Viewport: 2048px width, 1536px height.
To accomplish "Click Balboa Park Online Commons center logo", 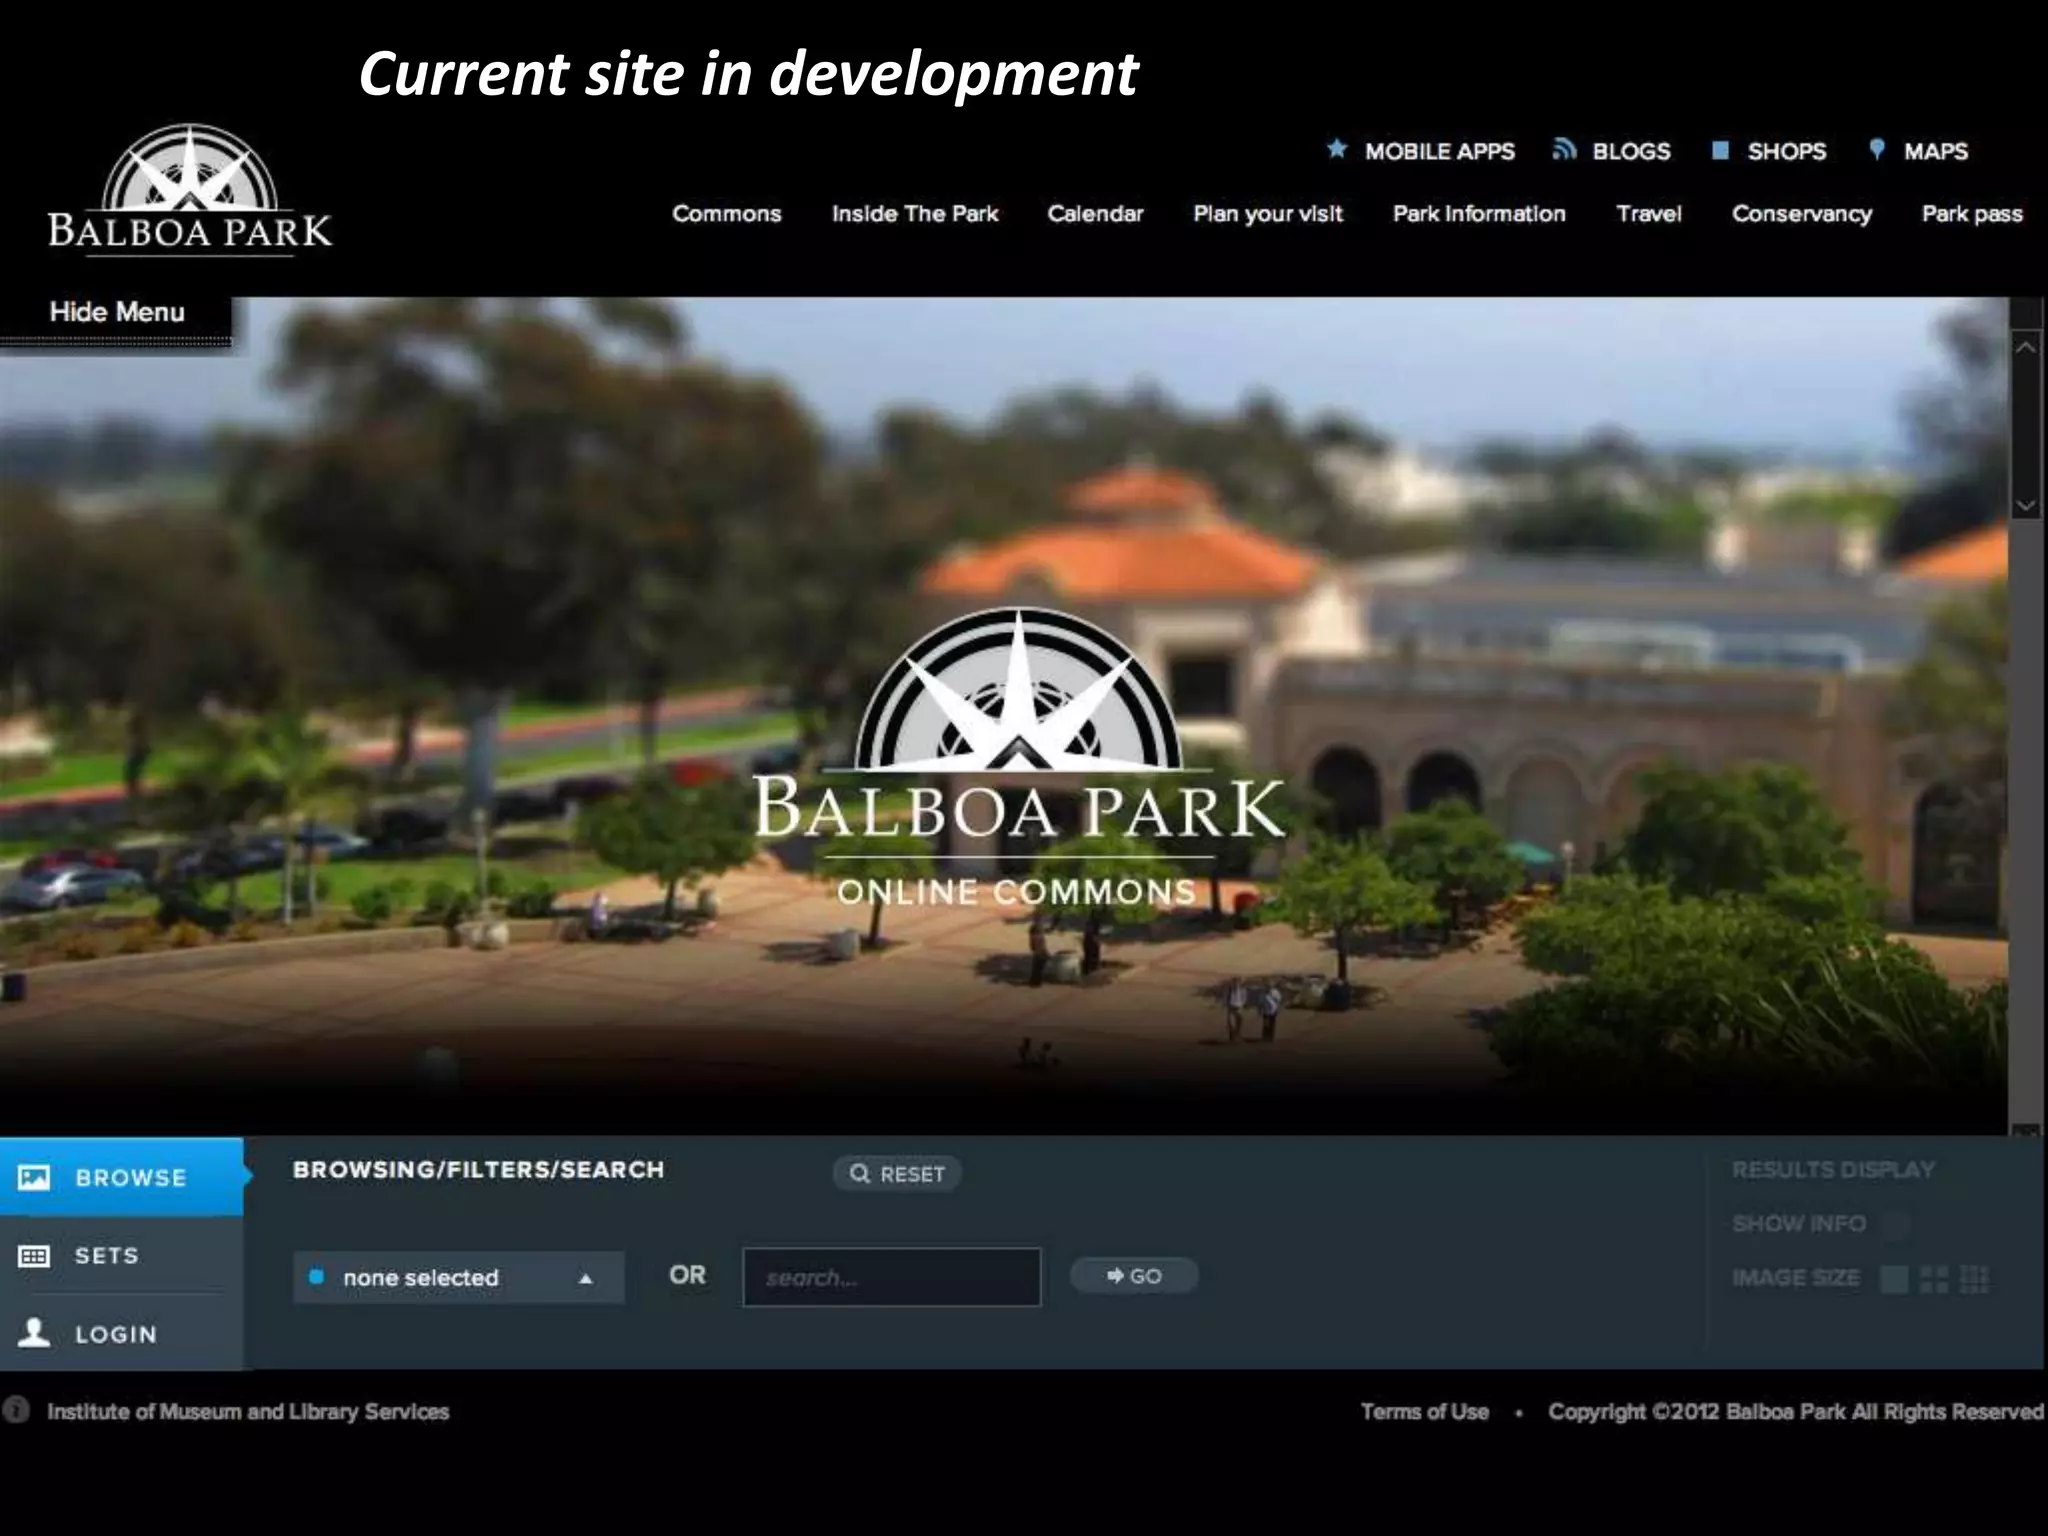I will pyautogui.click(x=1019, y=758).
